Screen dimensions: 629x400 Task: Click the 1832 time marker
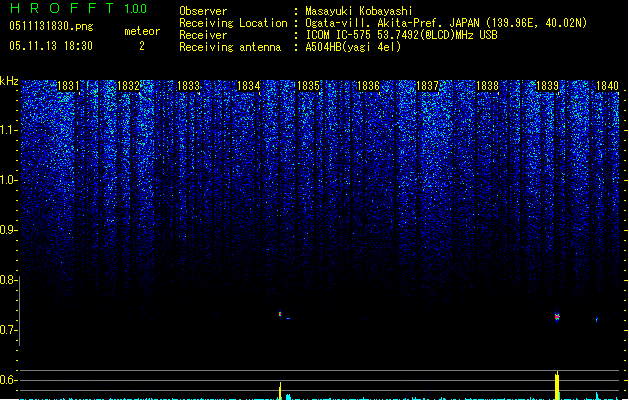(x=128, y=86)
